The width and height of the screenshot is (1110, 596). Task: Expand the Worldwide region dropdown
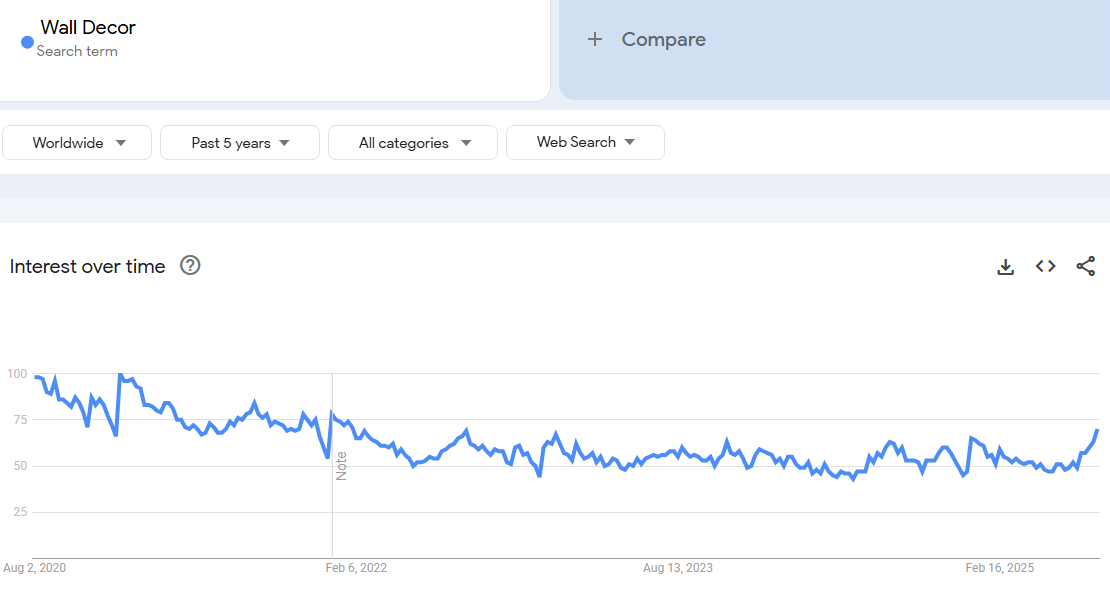point(78,143)
